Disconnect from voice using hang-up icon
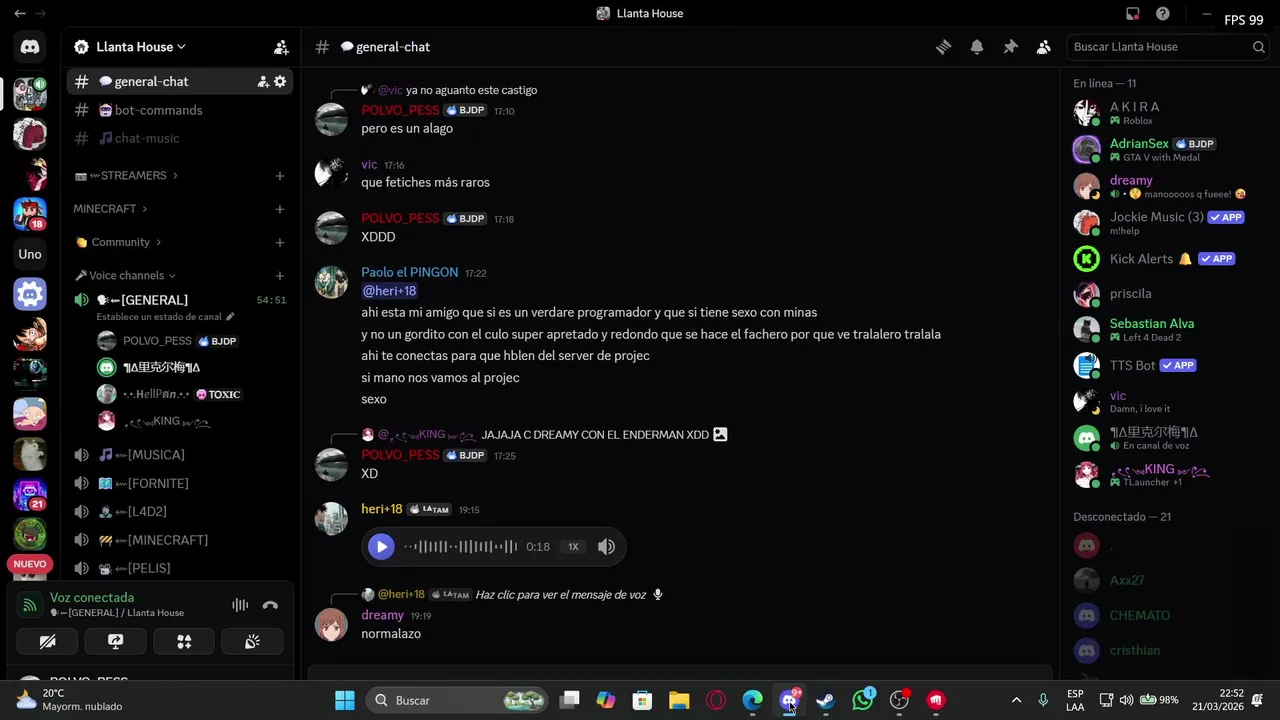 [x=270, y=605]
